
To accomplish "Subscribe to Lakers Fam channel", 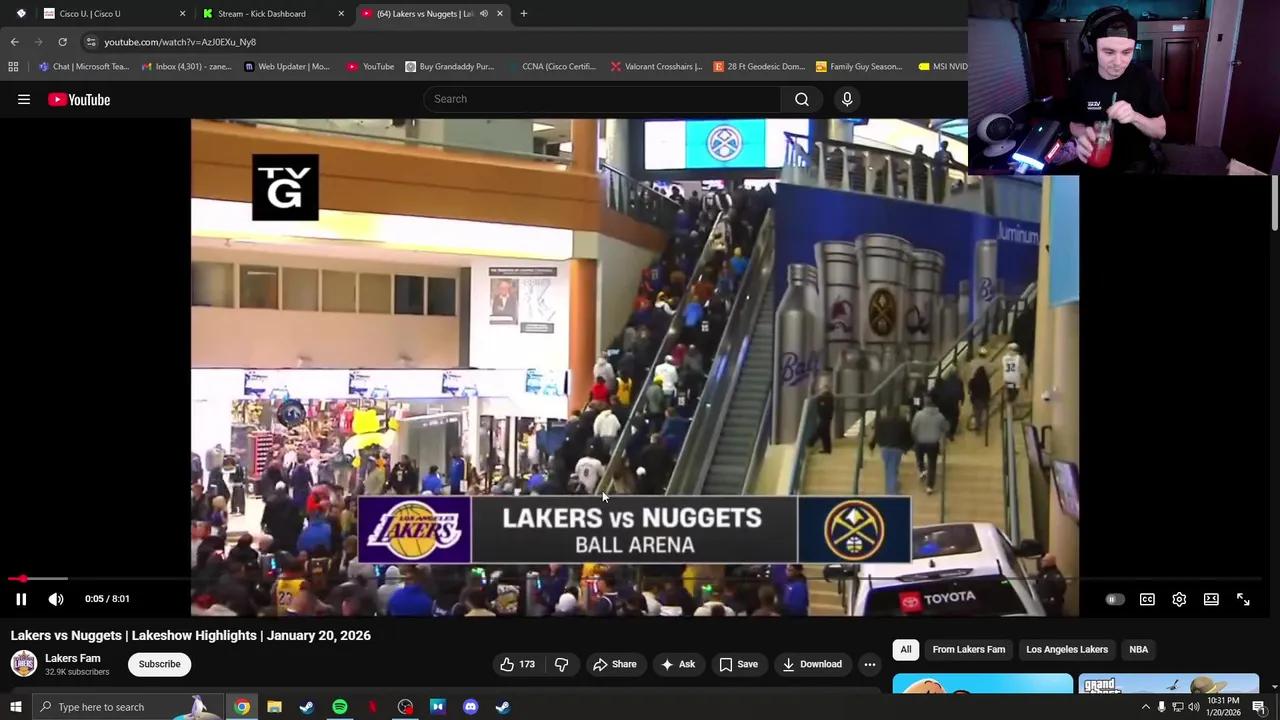I will click(159, 664).
